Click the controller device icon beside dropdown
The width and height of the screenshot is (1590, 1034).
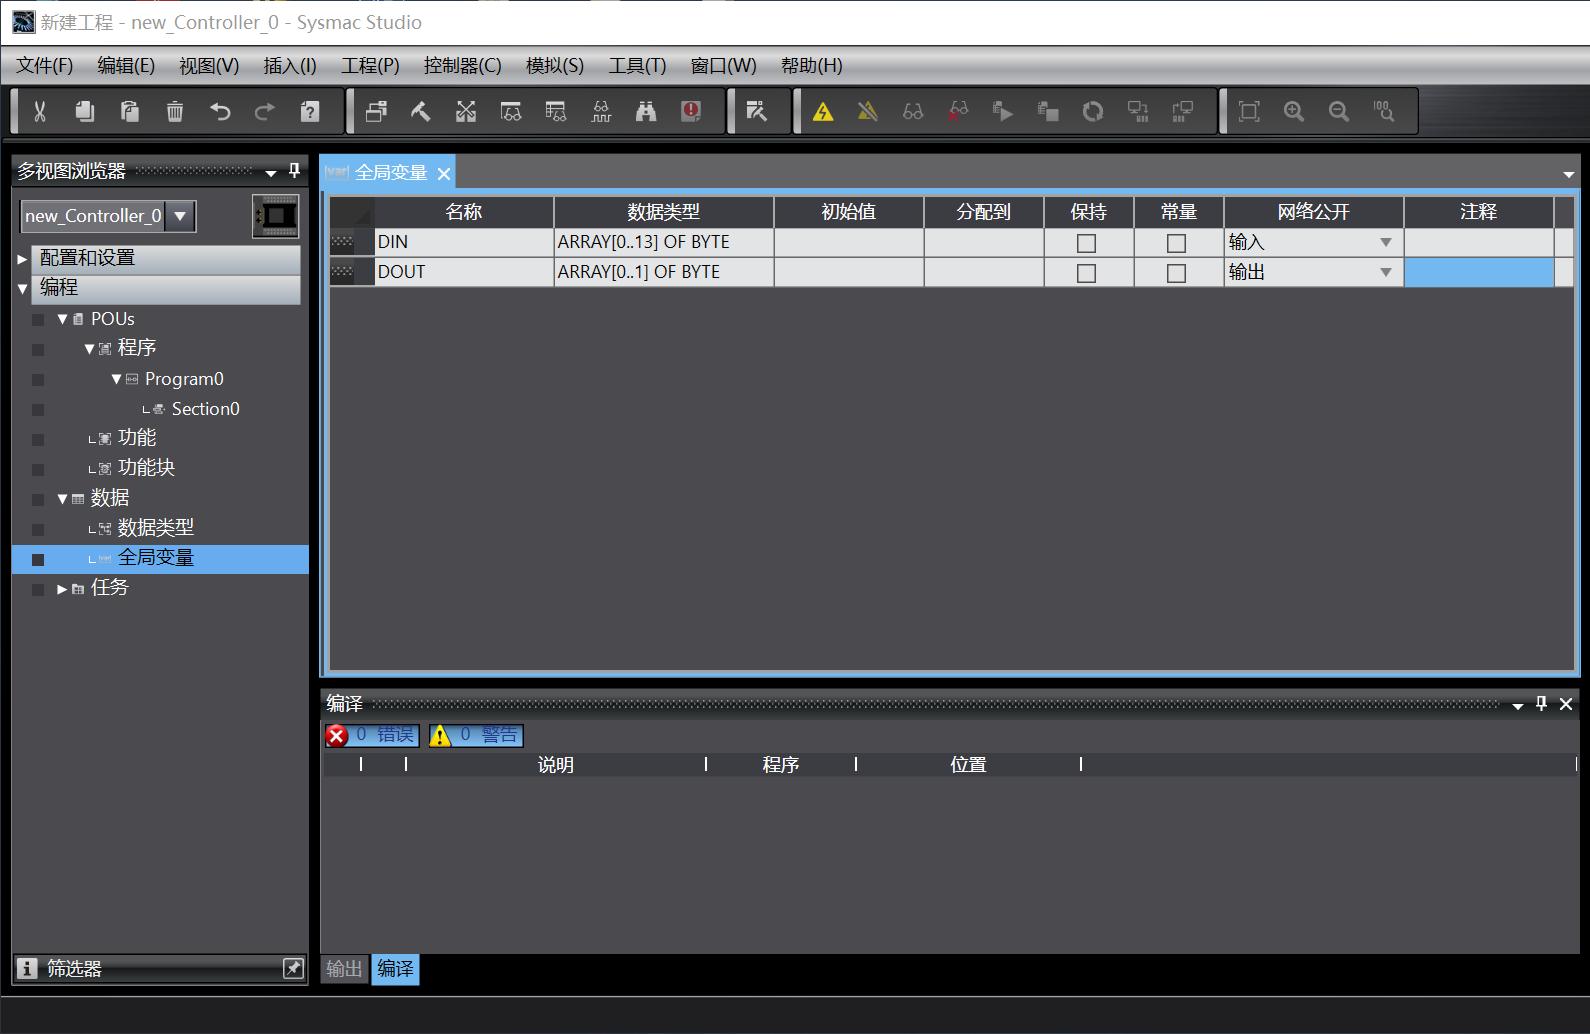tap(275, 215)
